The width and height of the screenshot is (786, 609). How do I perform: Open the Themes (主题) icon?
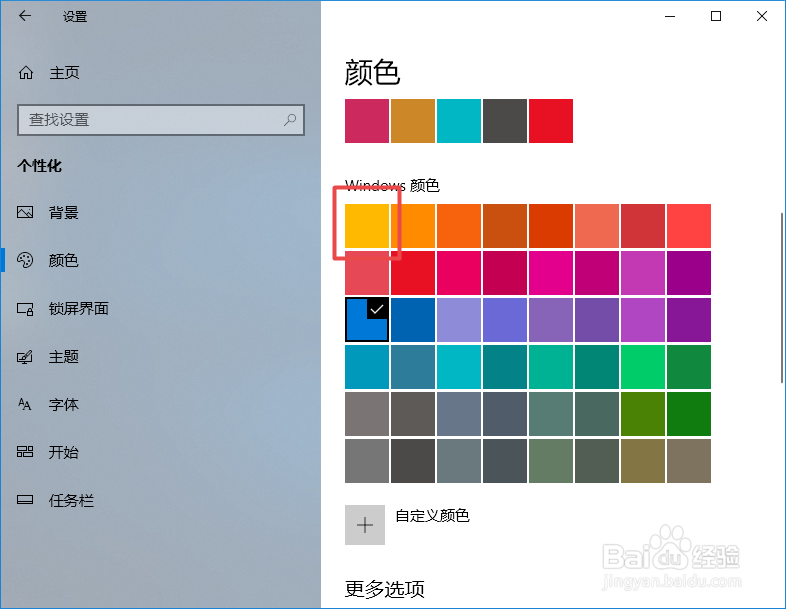[x=26, y=357]
